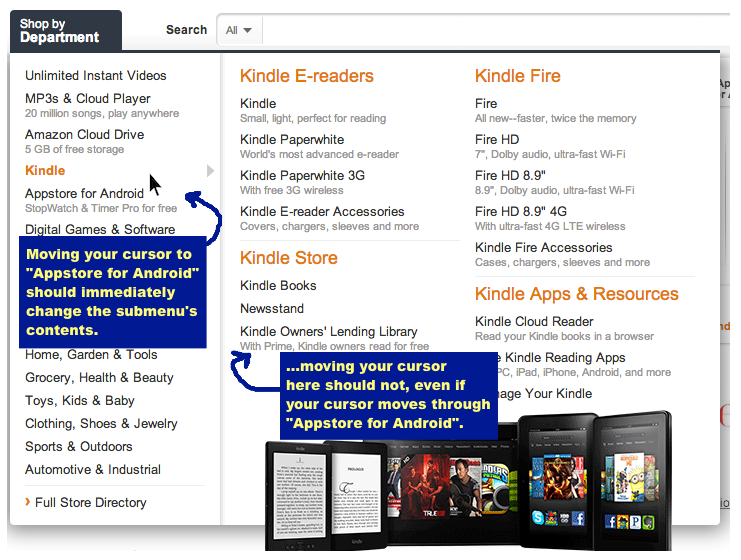Viewport: 741px width, 560px height.
Task: Click "Cases, chargers, sleeves and more" text
Action: [562, 262]
